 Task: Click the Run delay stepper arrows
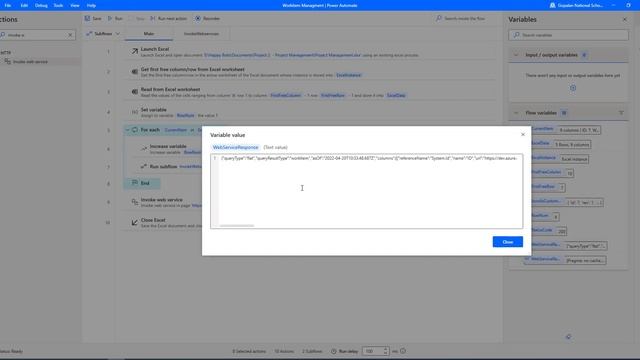[385, 351]
